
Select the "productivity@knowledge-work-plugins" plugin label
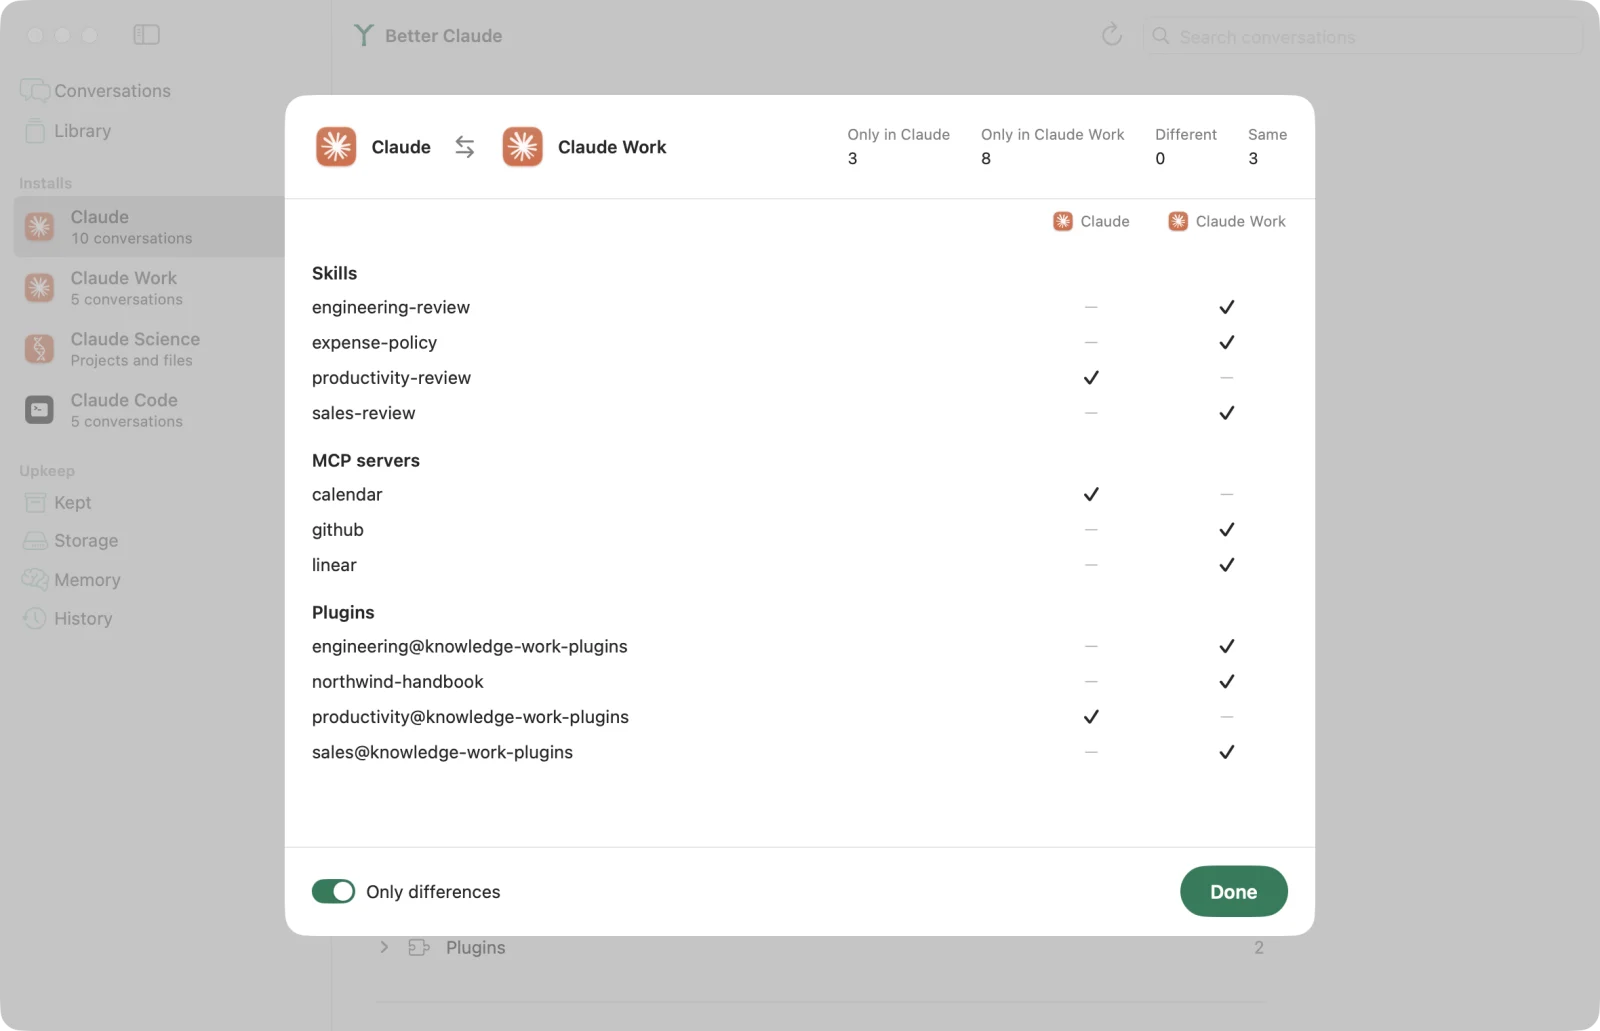pyautogui.click(x=470, y=717)
